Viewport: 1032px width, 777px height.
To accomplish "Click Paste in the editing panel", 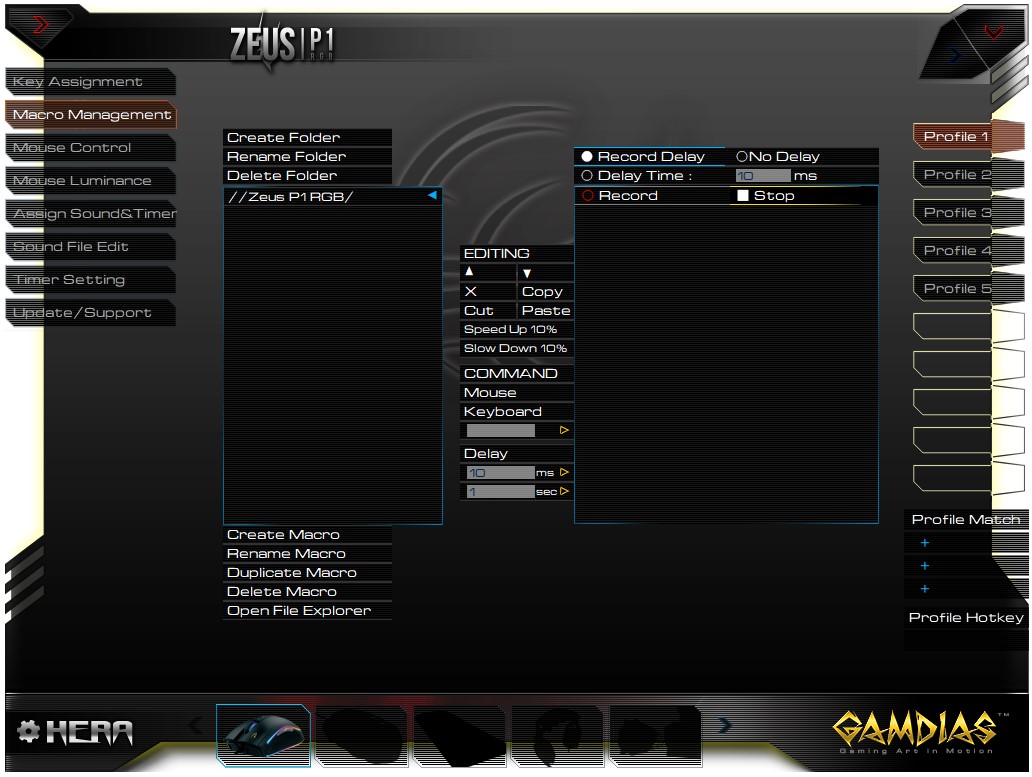I will tap(546, 311).
